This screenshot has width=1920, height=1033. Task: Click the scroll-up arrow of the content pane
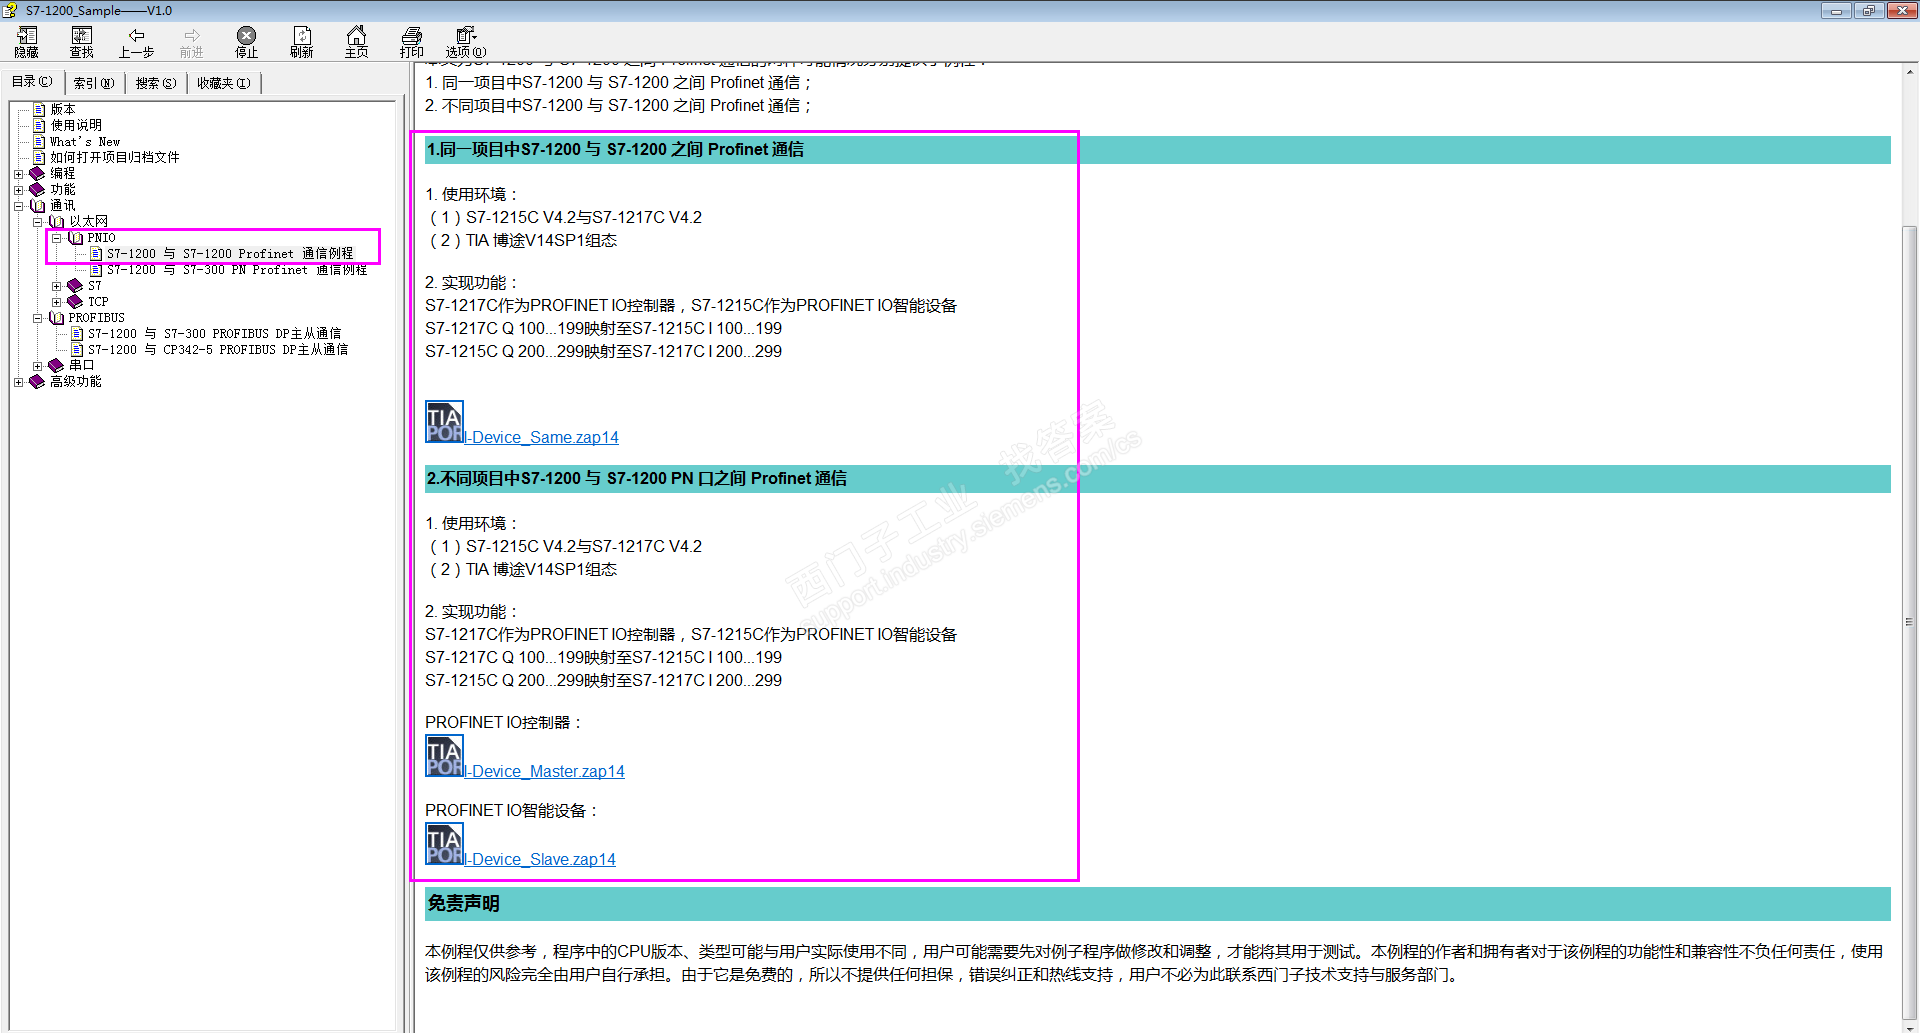point(1909,72)
